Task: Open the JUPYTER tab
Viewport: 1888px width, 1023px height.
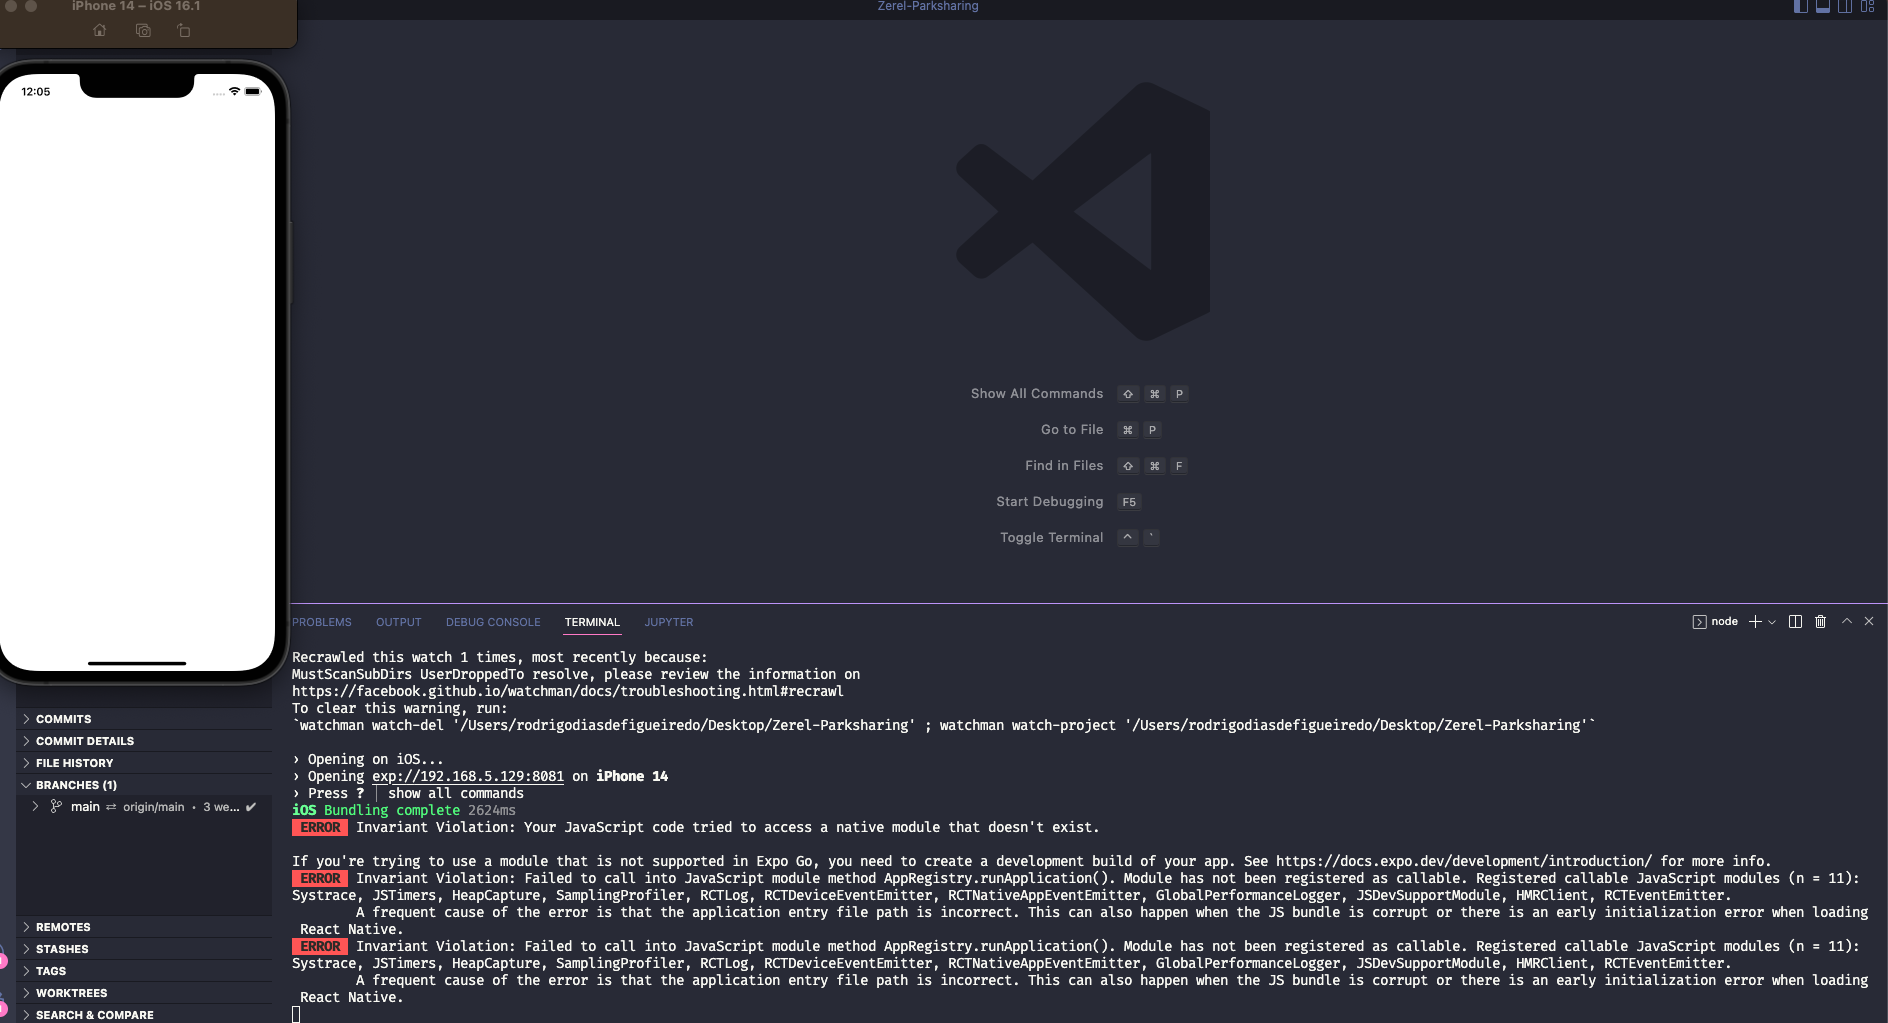Action: point(668,621)
